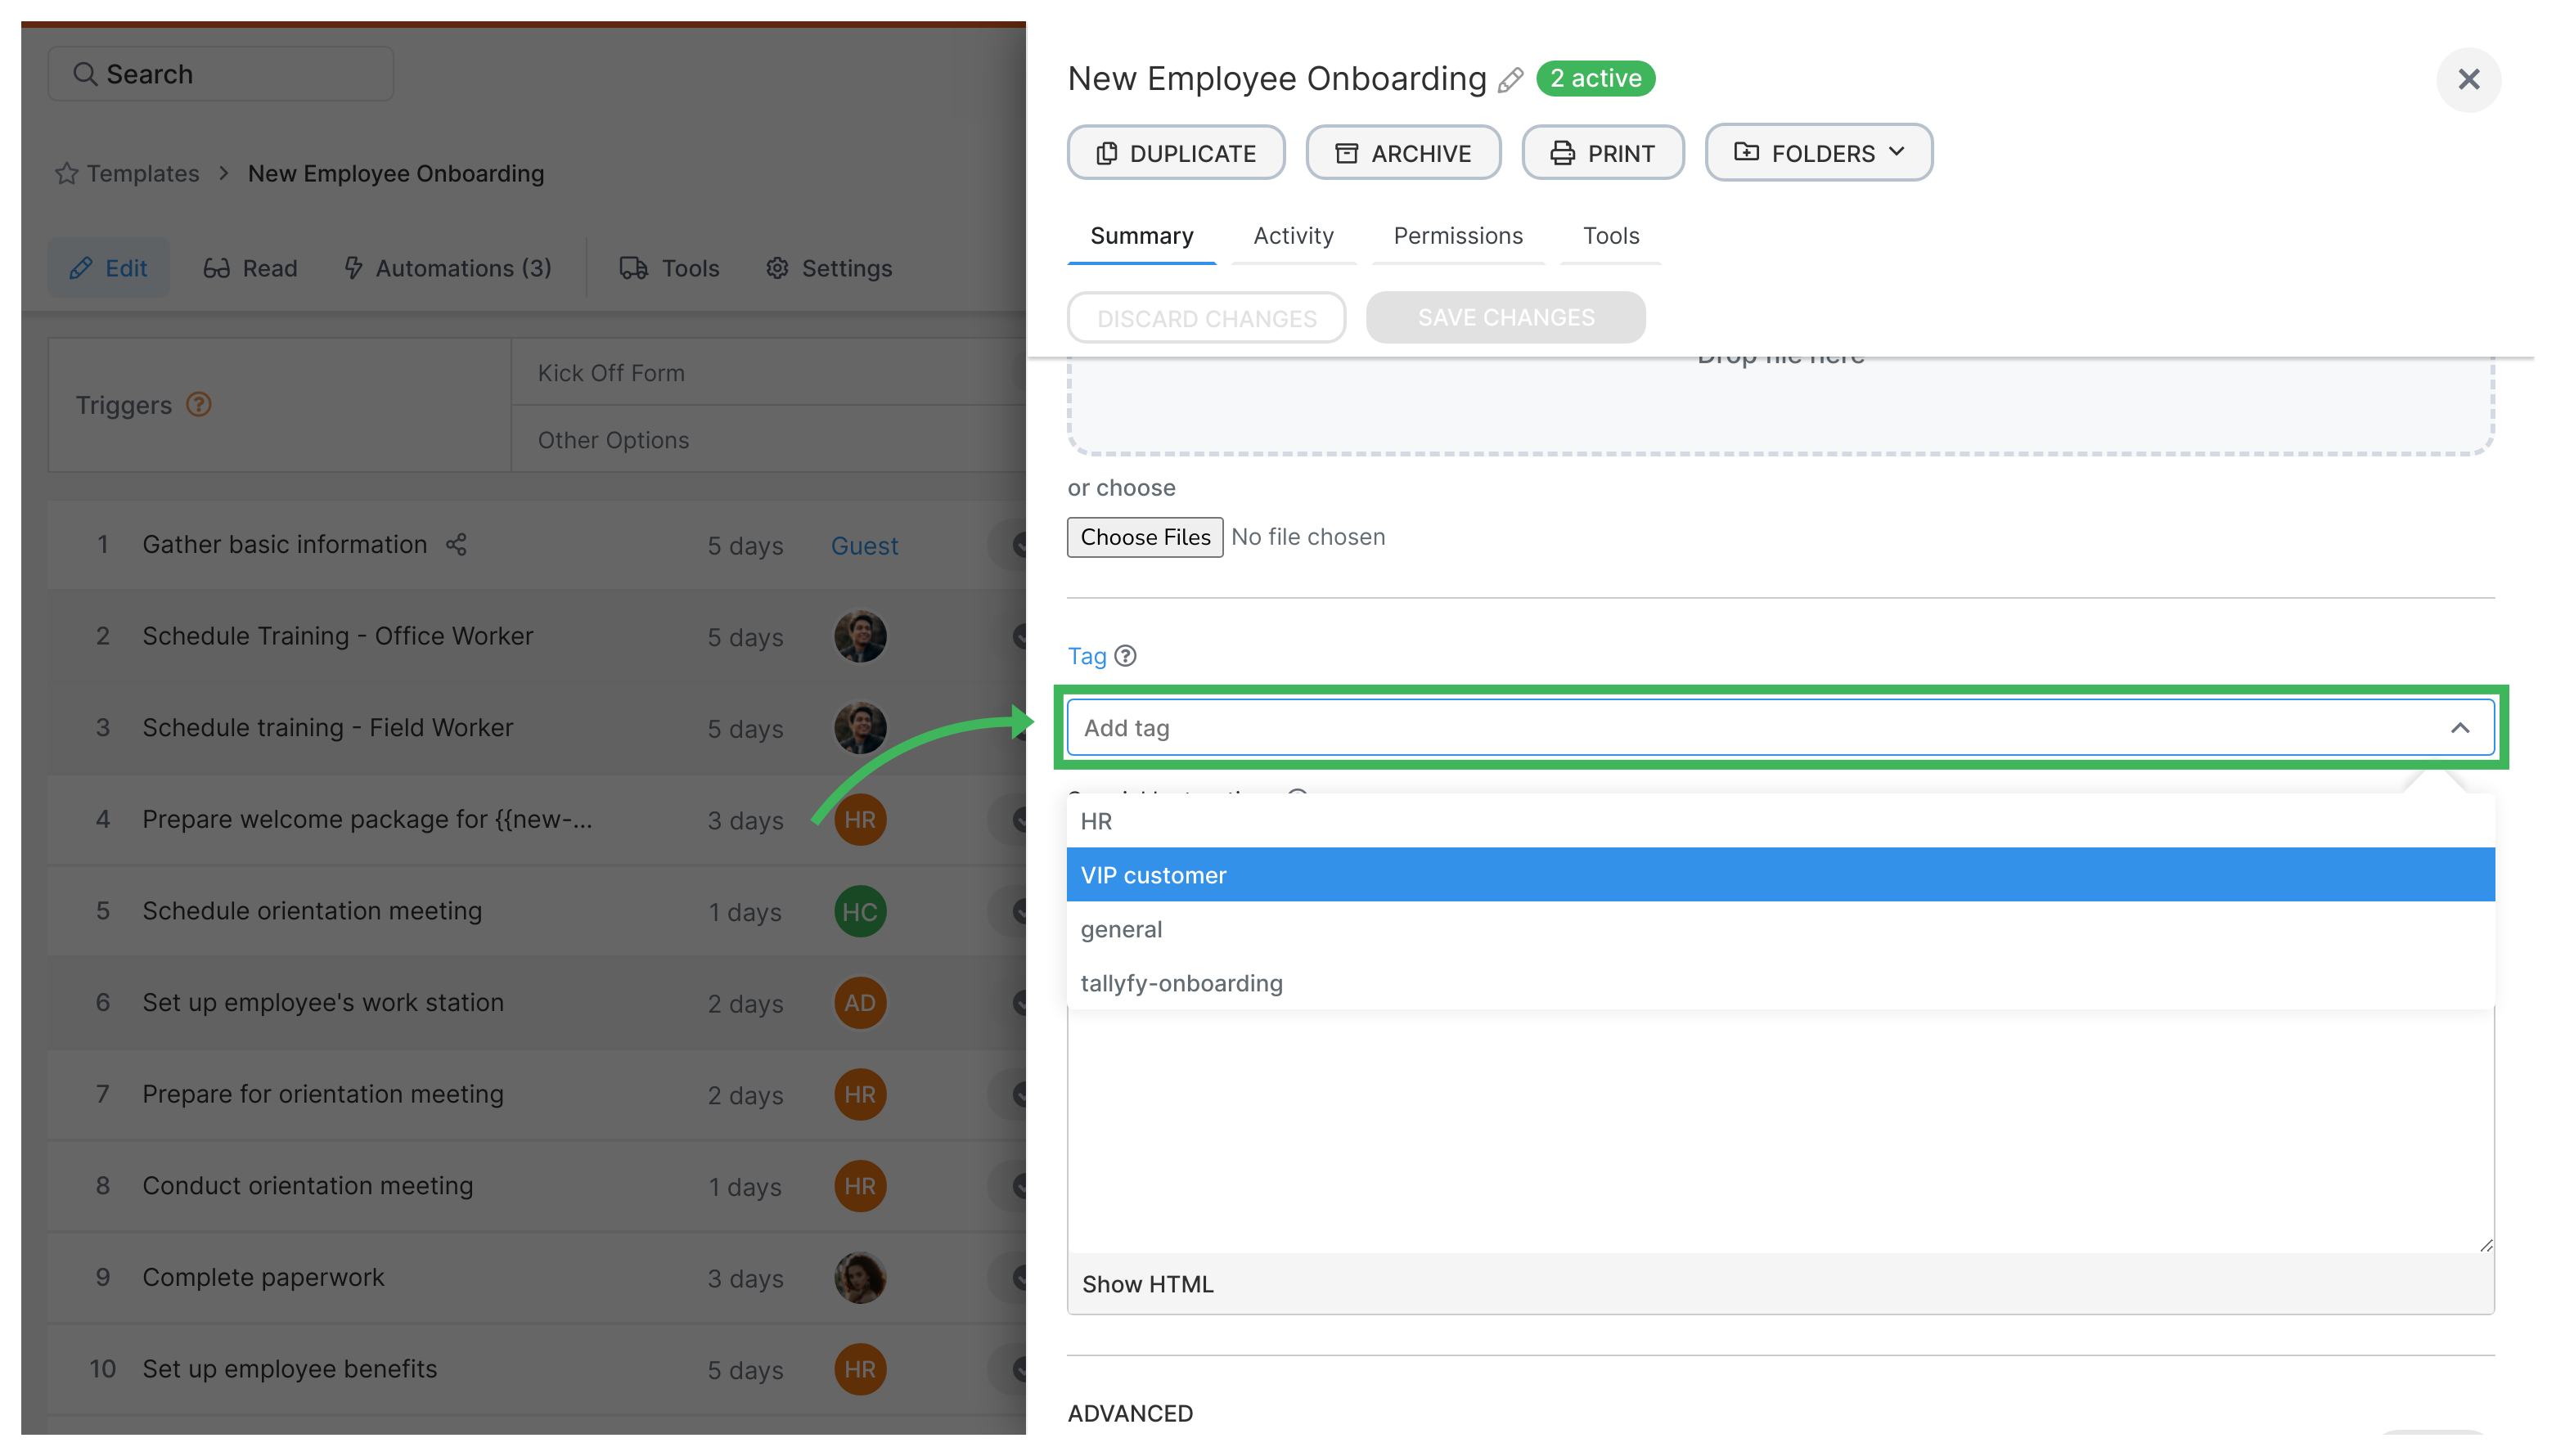Open the Permissions tab
2556x1456 pixels.
[1457, 236]
